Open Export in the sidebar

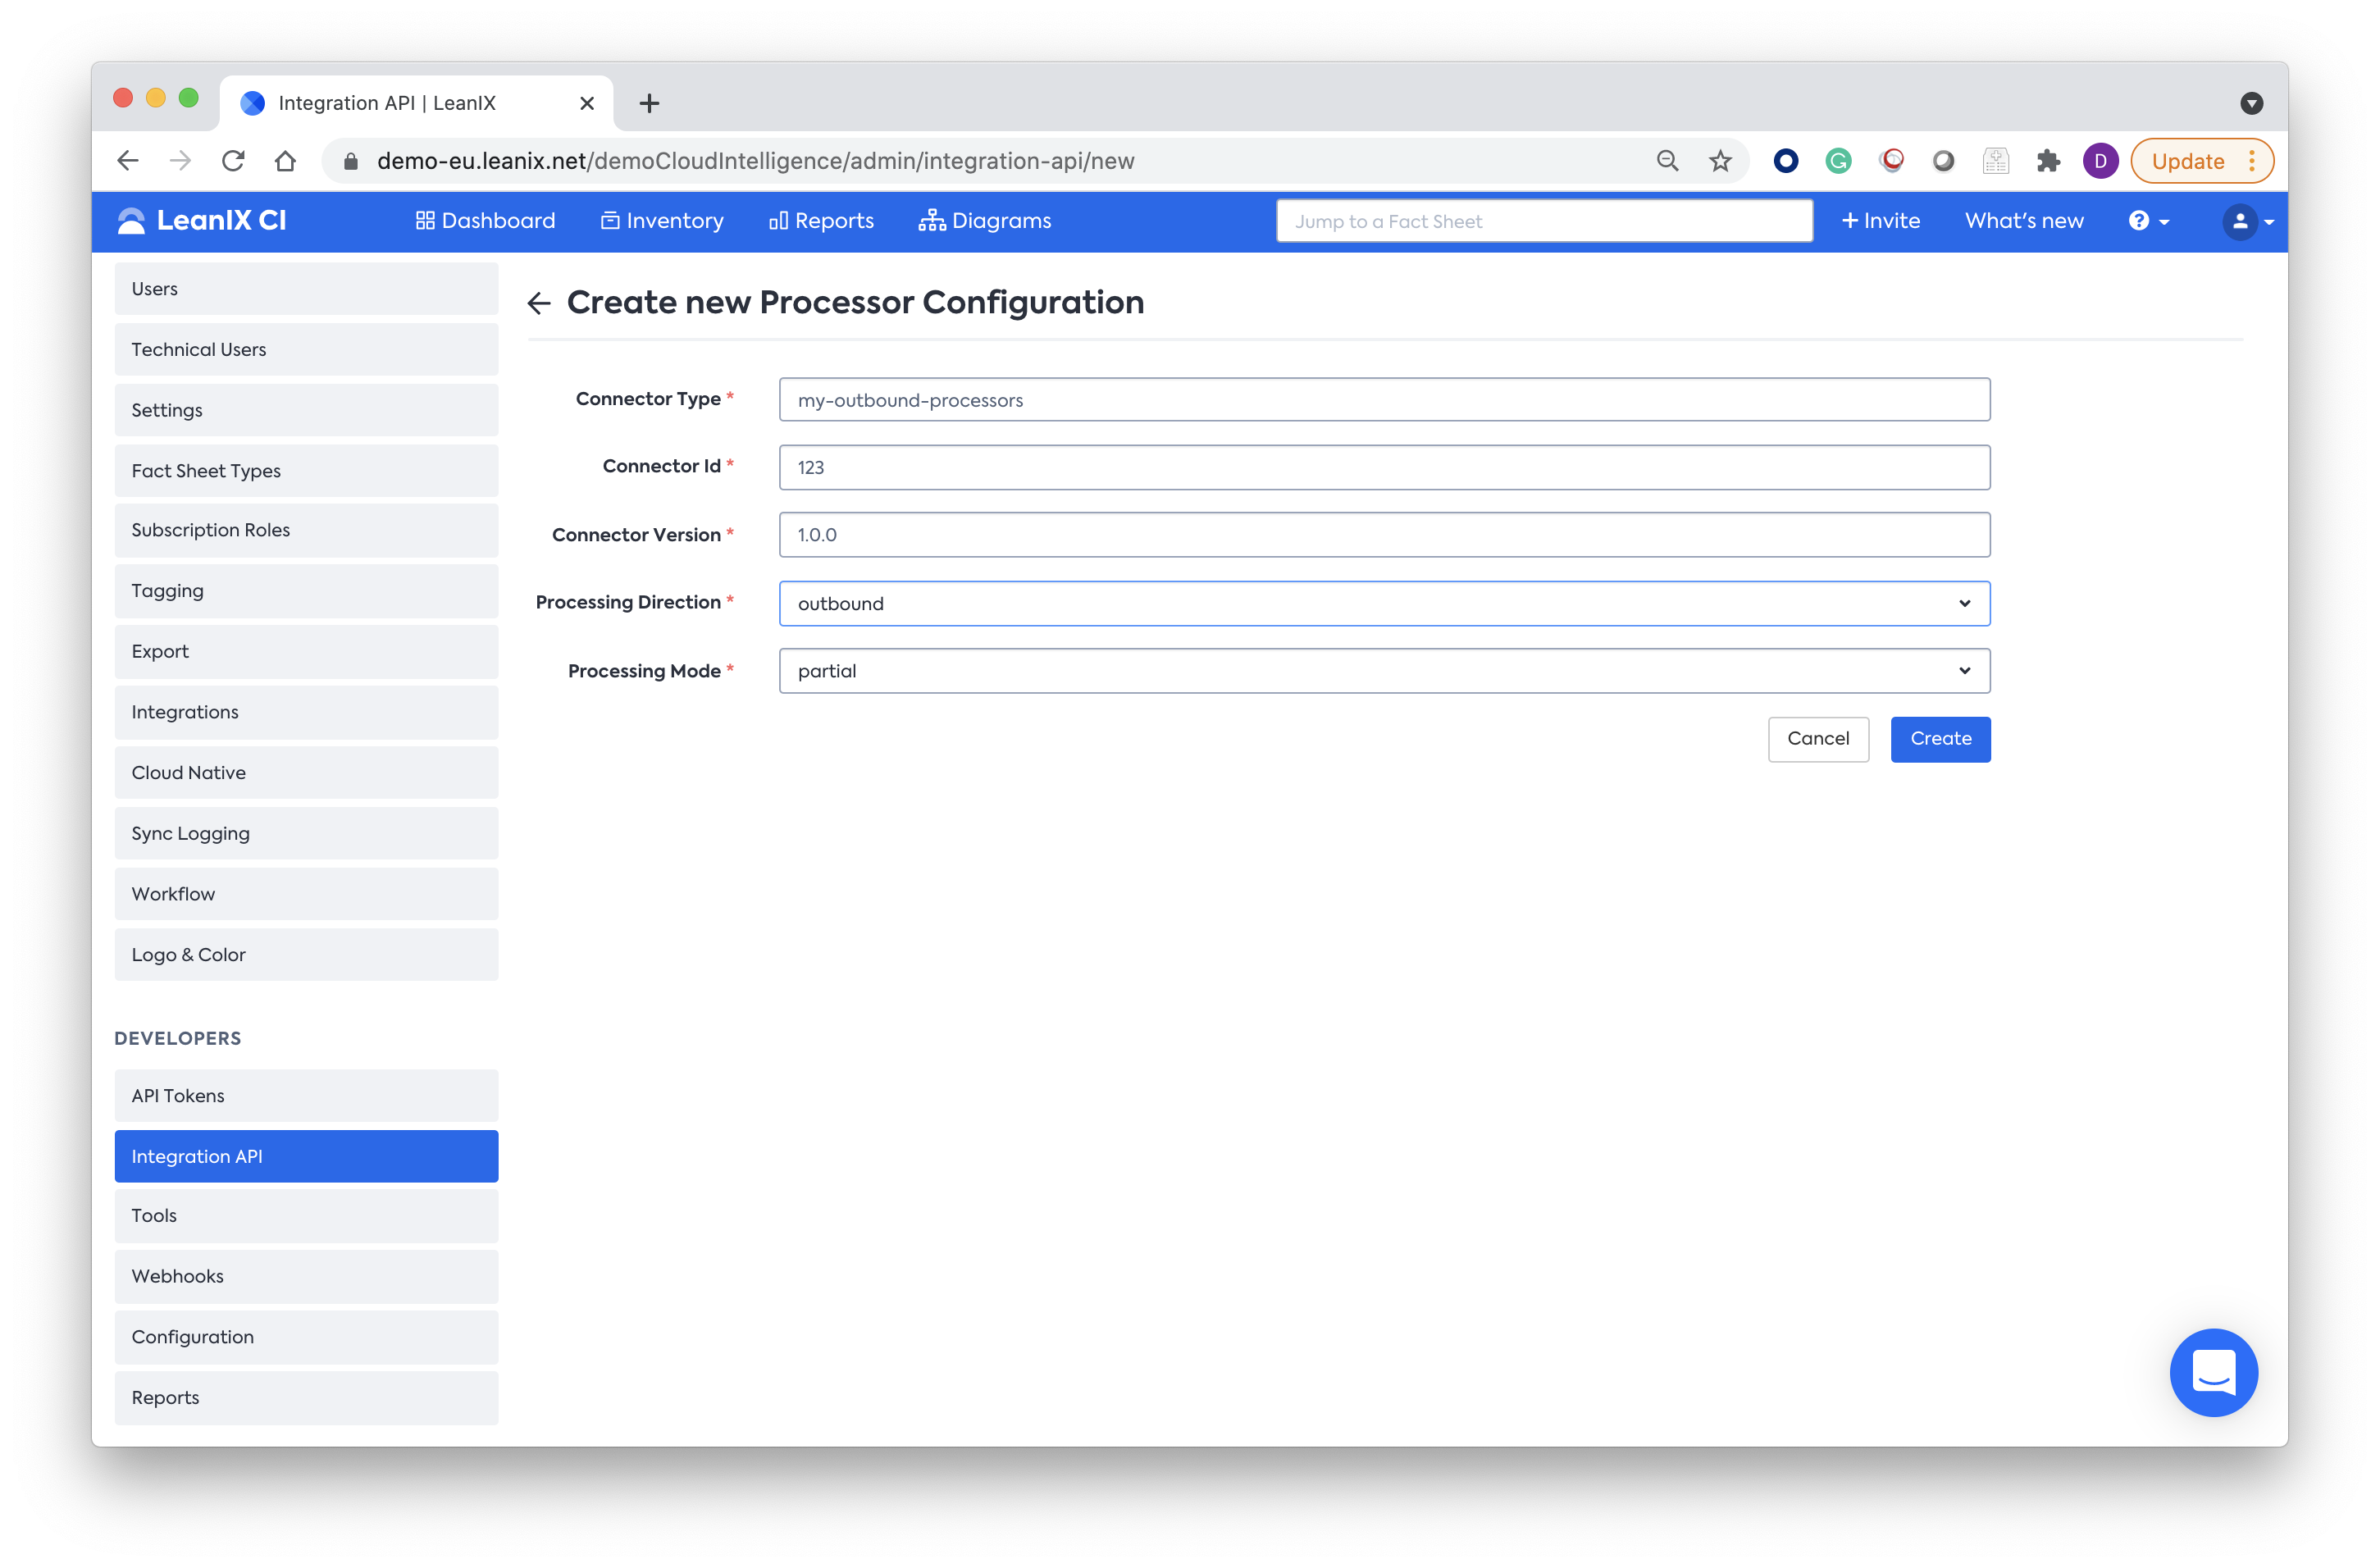pos(306,652)
